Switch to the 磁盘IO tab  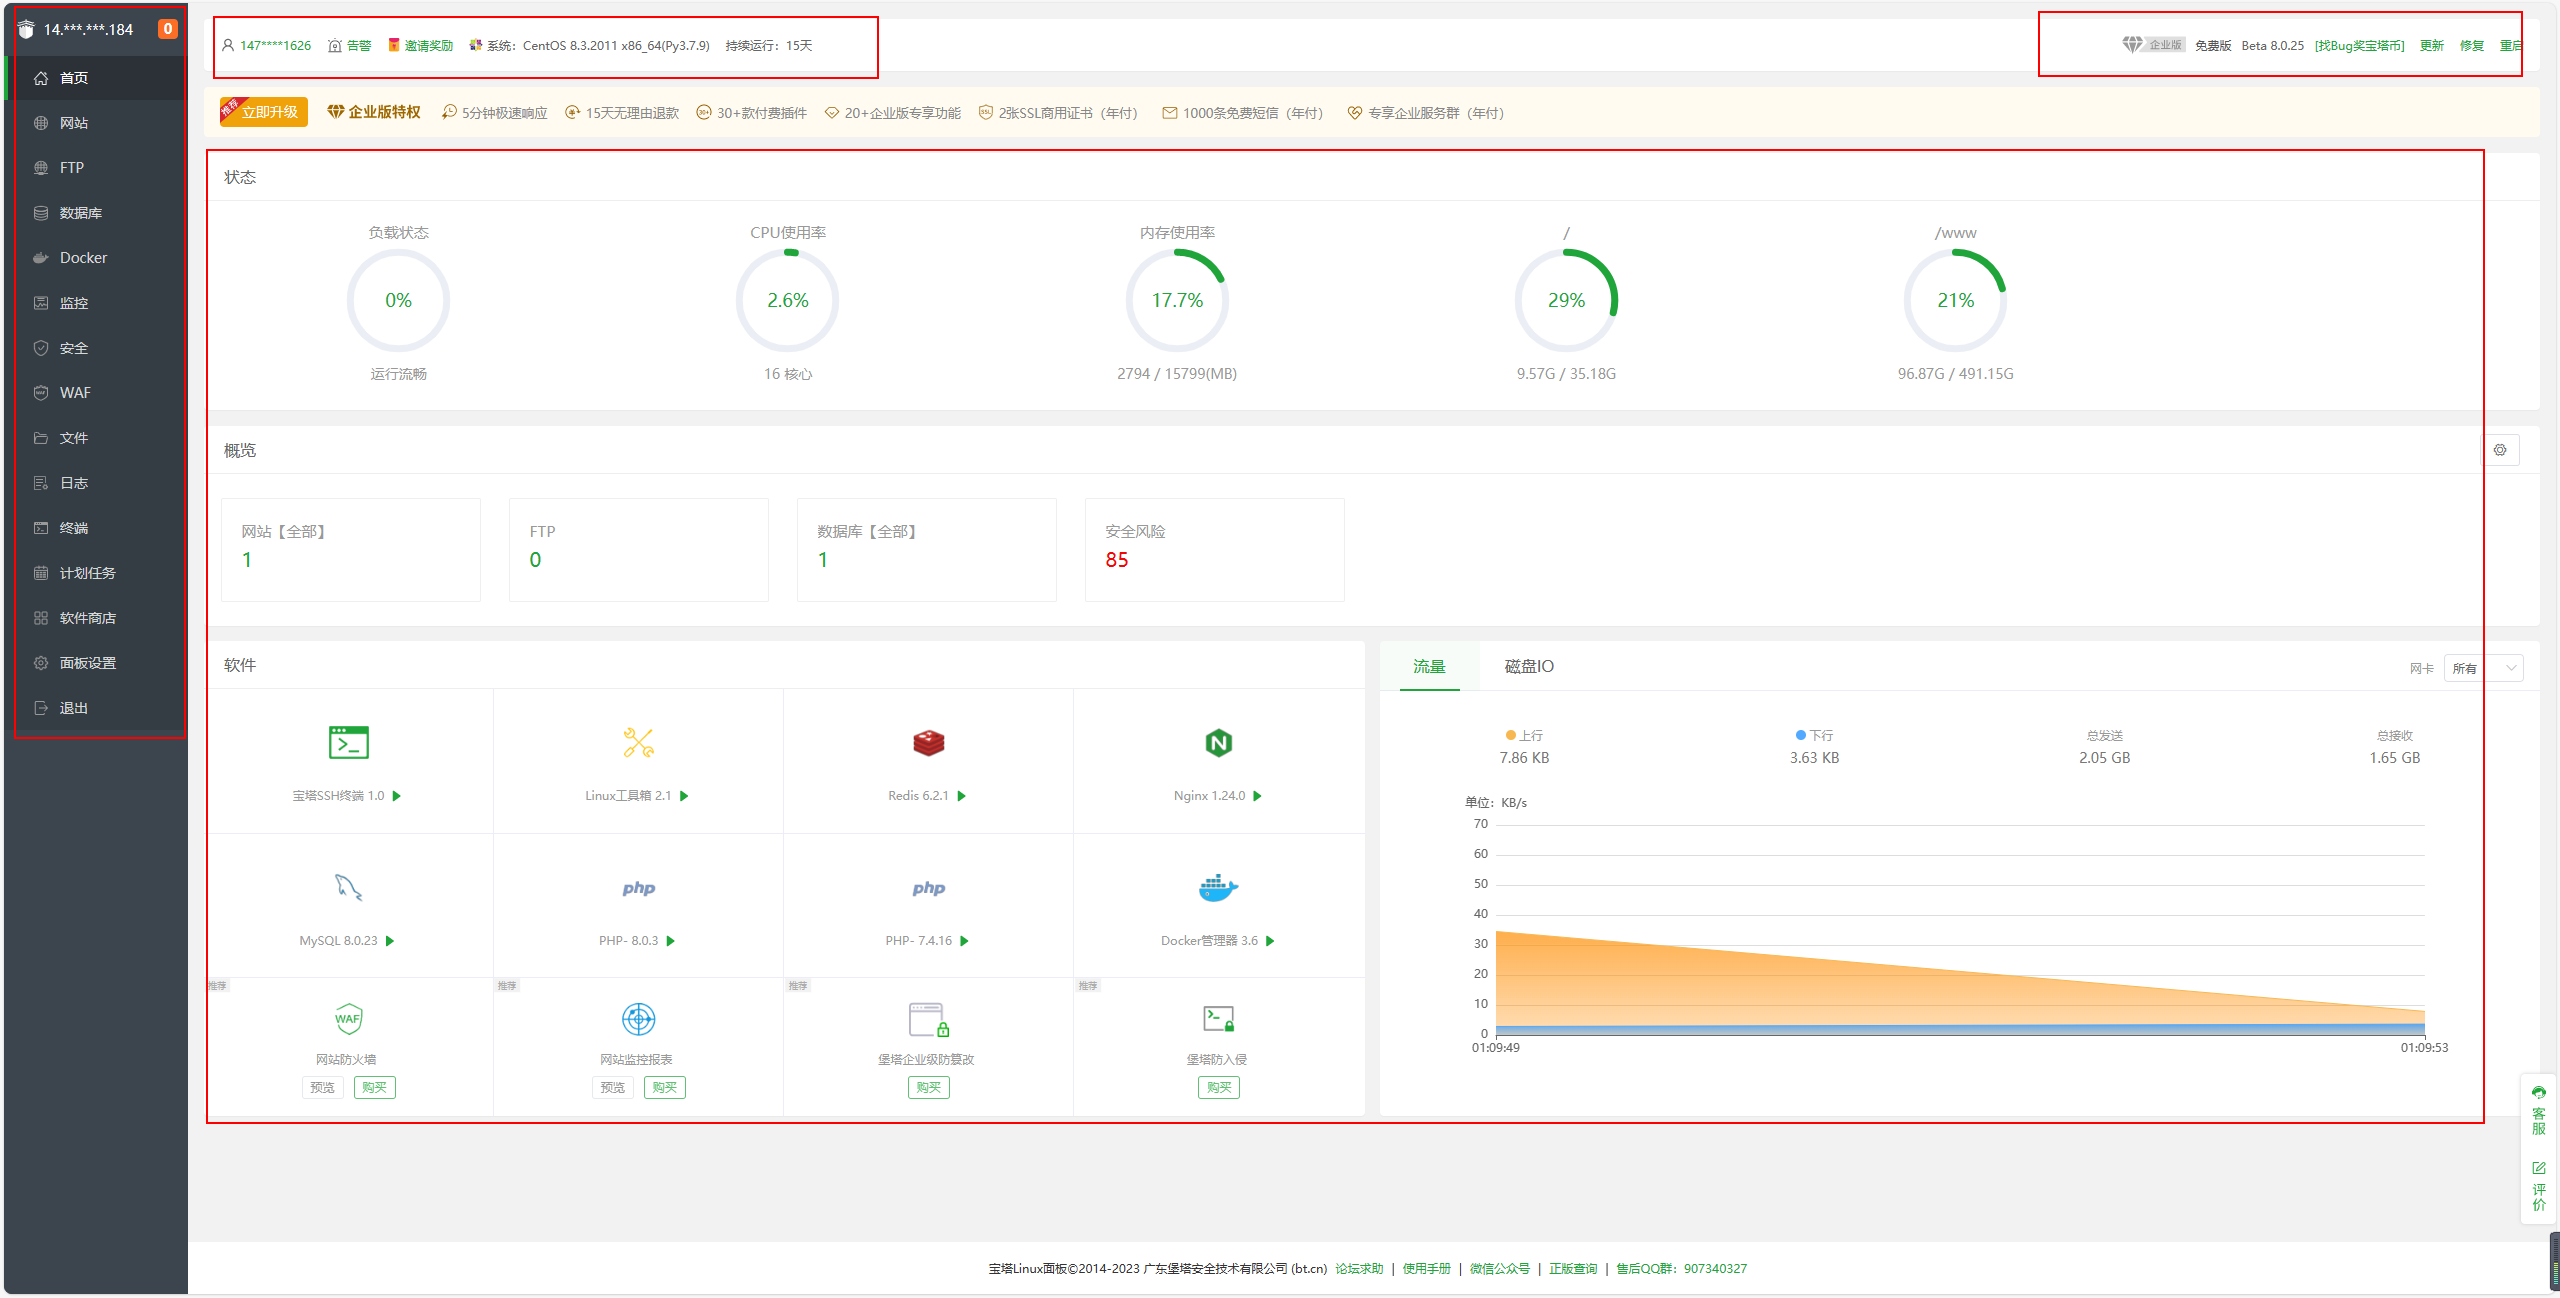coord(1528,667)
